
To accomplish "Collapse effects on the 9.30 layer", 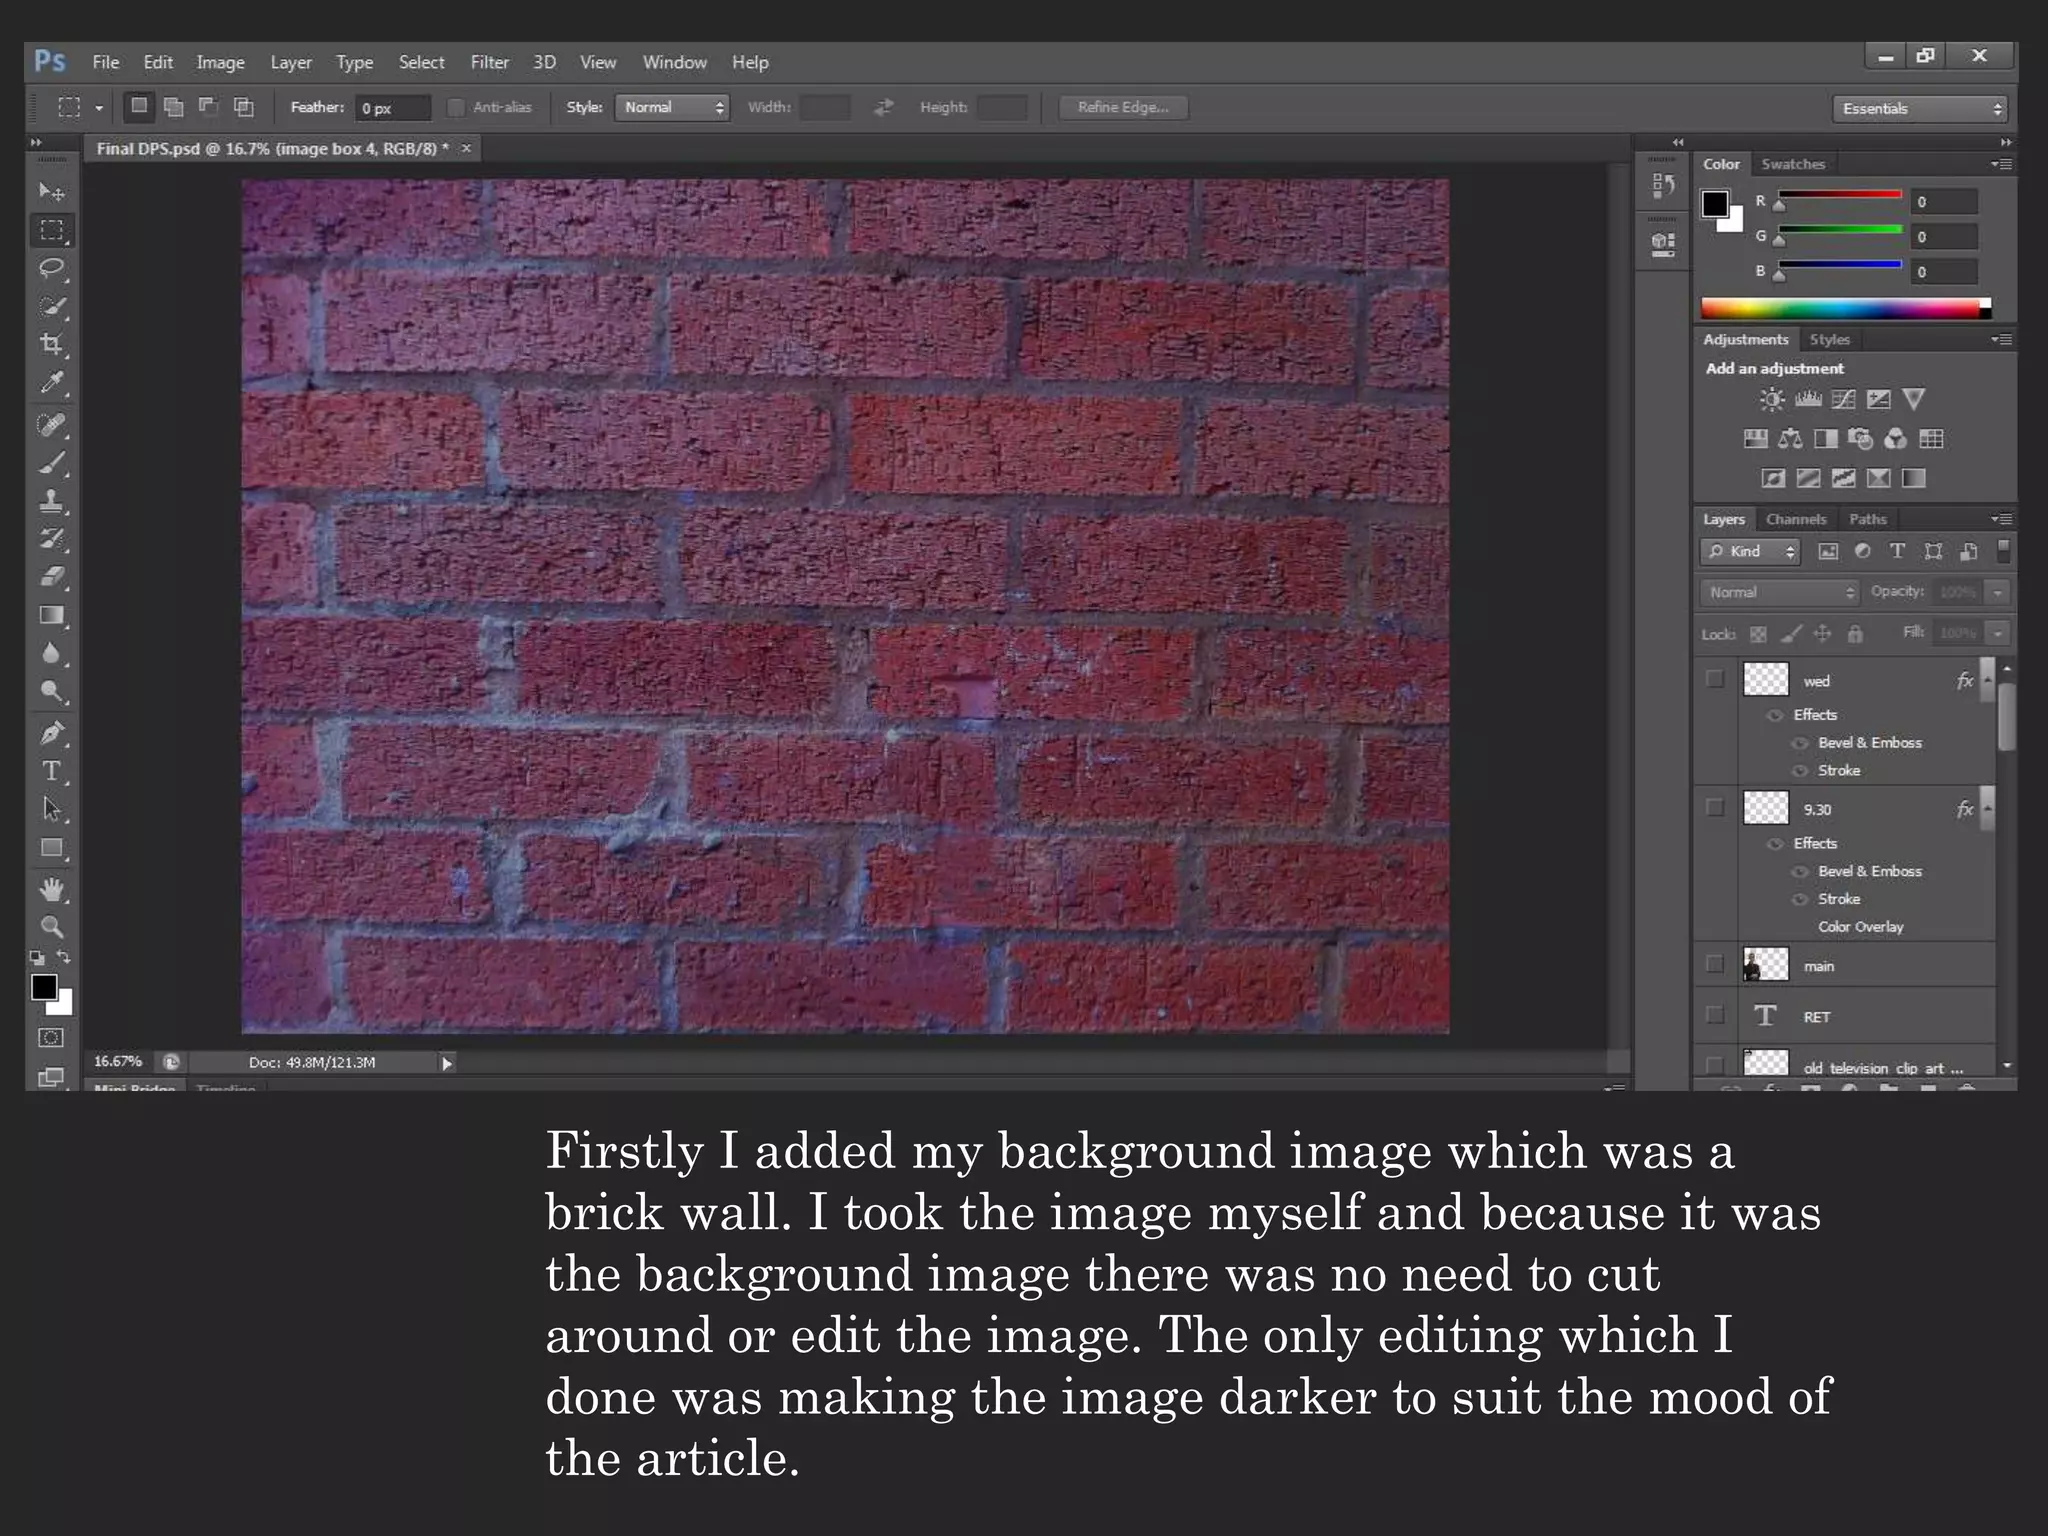I will [x=1988, y=807].
